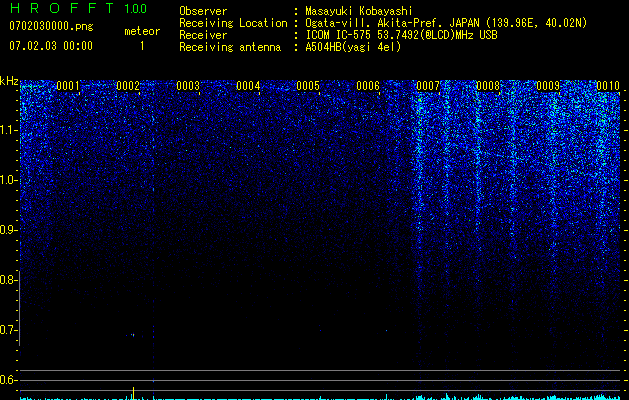Click the ICOM IC-575 receiver frequency text

pyautogui.click(x=401, y=35)
